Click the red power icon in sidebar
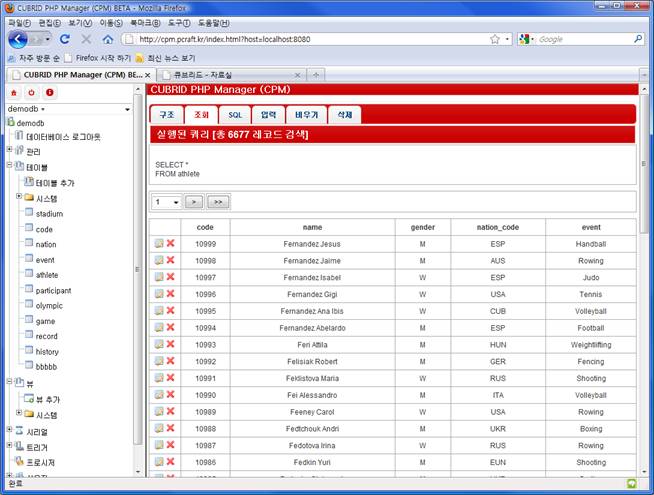The width and height of the screenshot is (654, 495). 31,93
